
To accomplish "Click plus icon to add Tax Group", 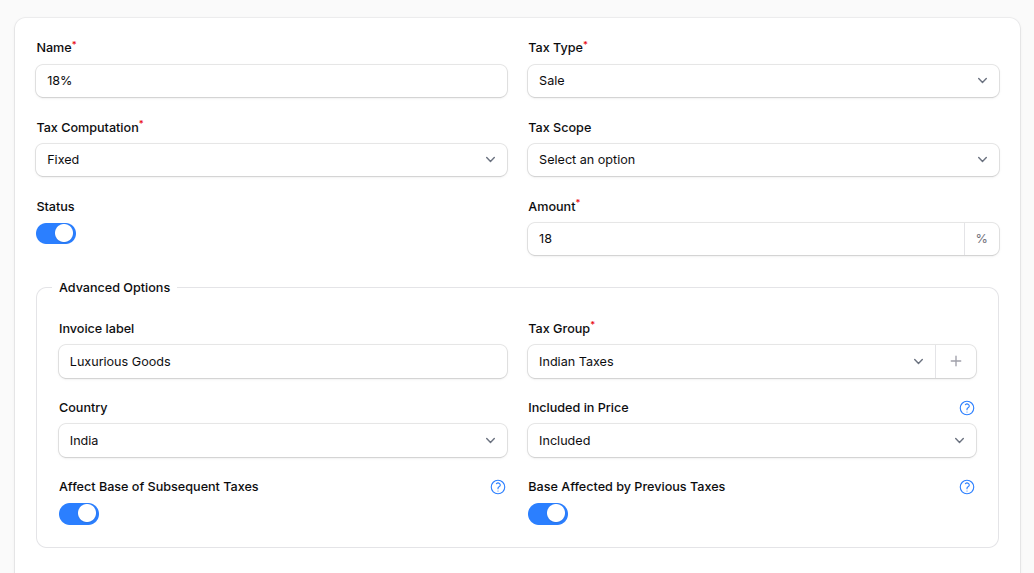I will pos(956,362).
